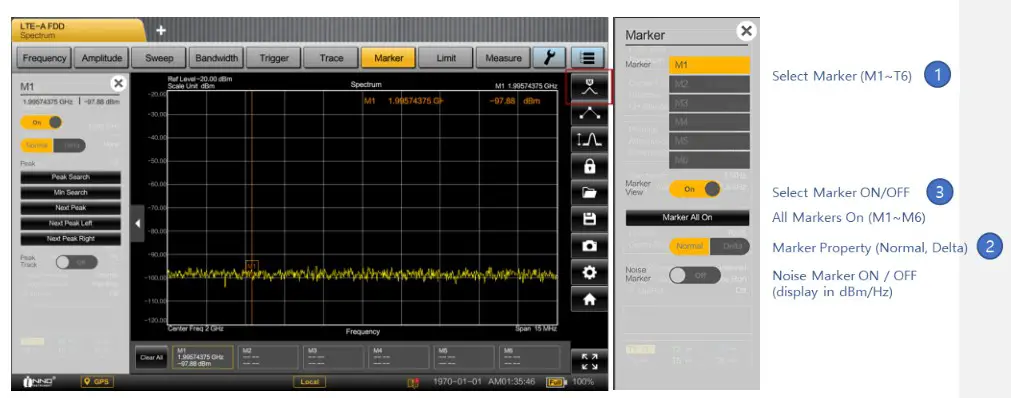Select M2 in Marker list
Viewport: 1011px width, 398px height.
click(x=709, y=84)
